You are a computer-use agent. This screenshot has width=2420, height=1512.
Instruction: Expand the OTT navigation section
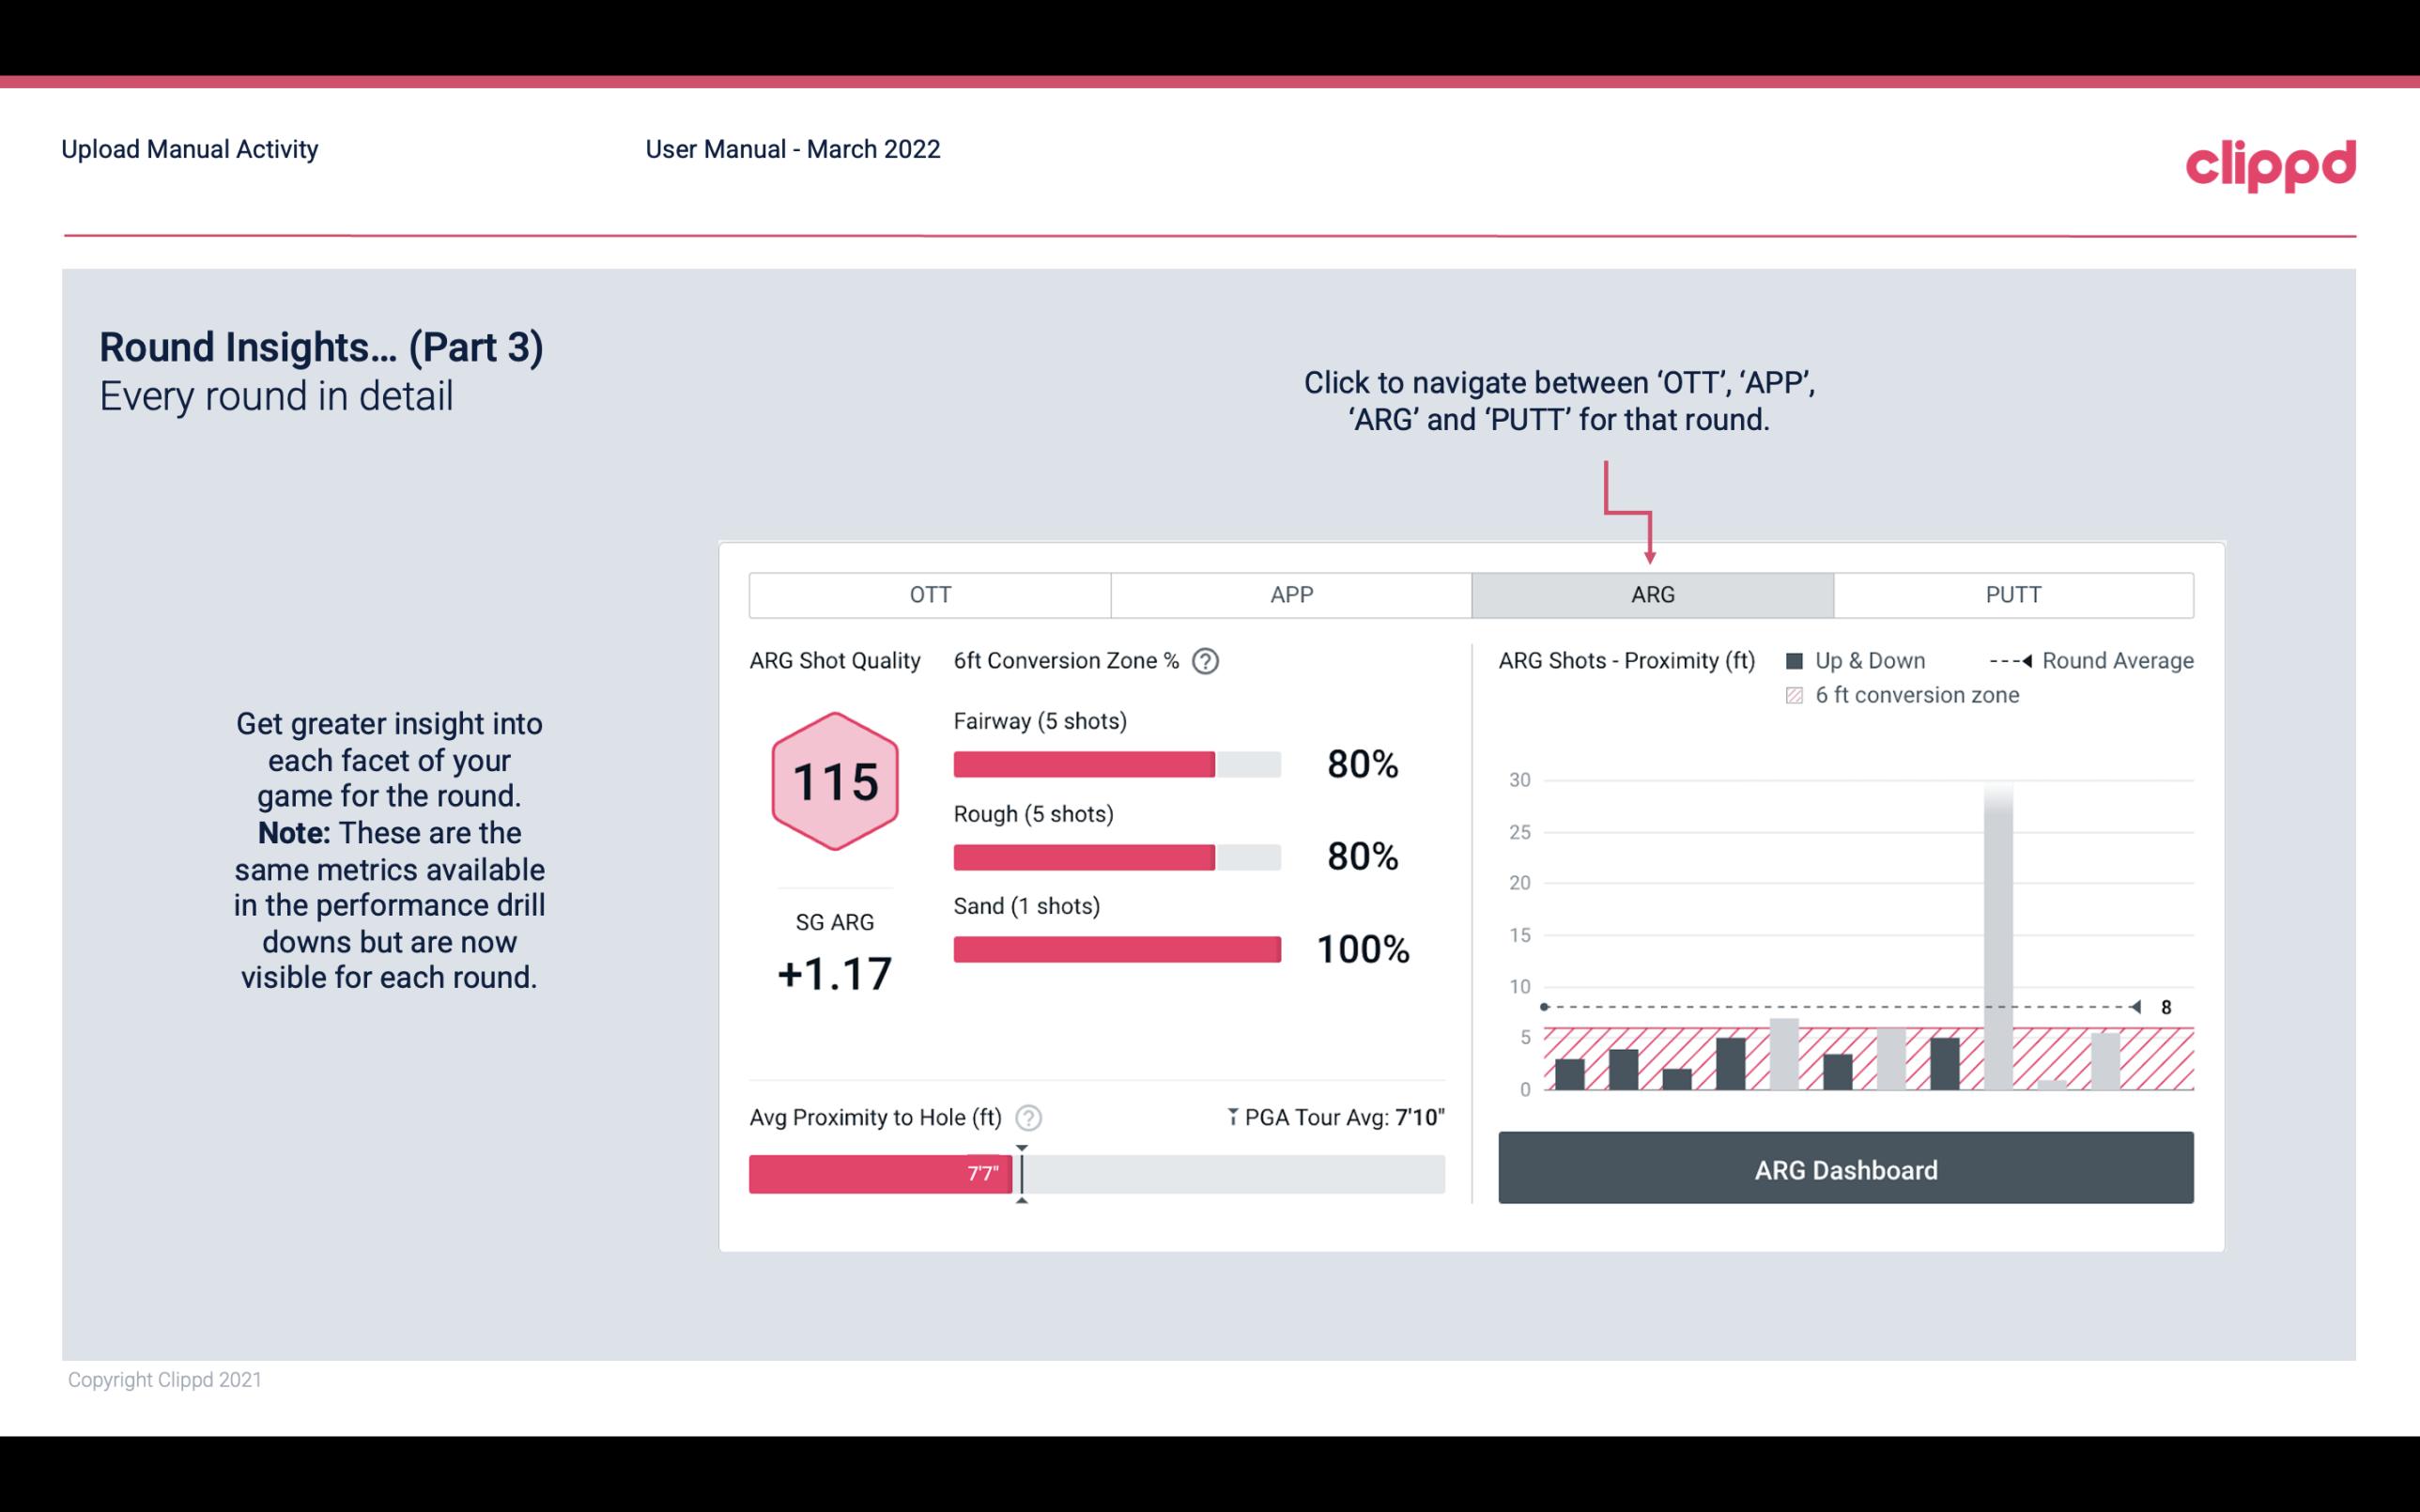pyautogui.click(x=930, y=595)
